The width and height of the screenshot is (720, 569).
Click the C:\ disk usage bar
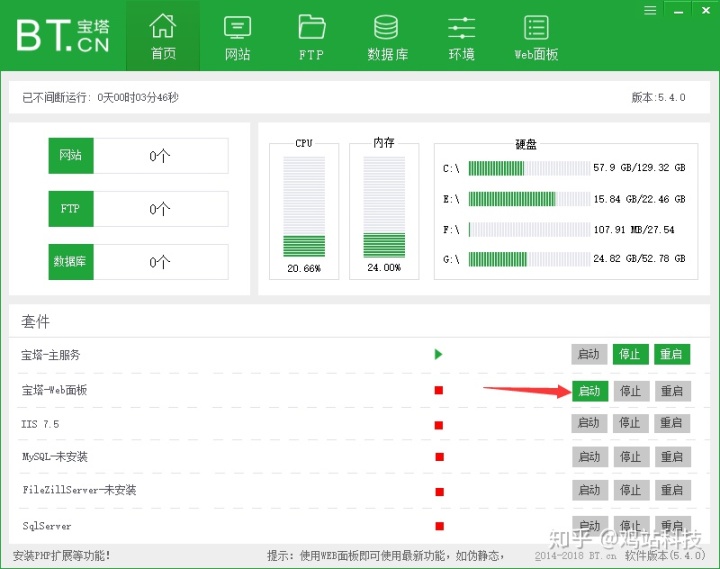coord(529,168)
